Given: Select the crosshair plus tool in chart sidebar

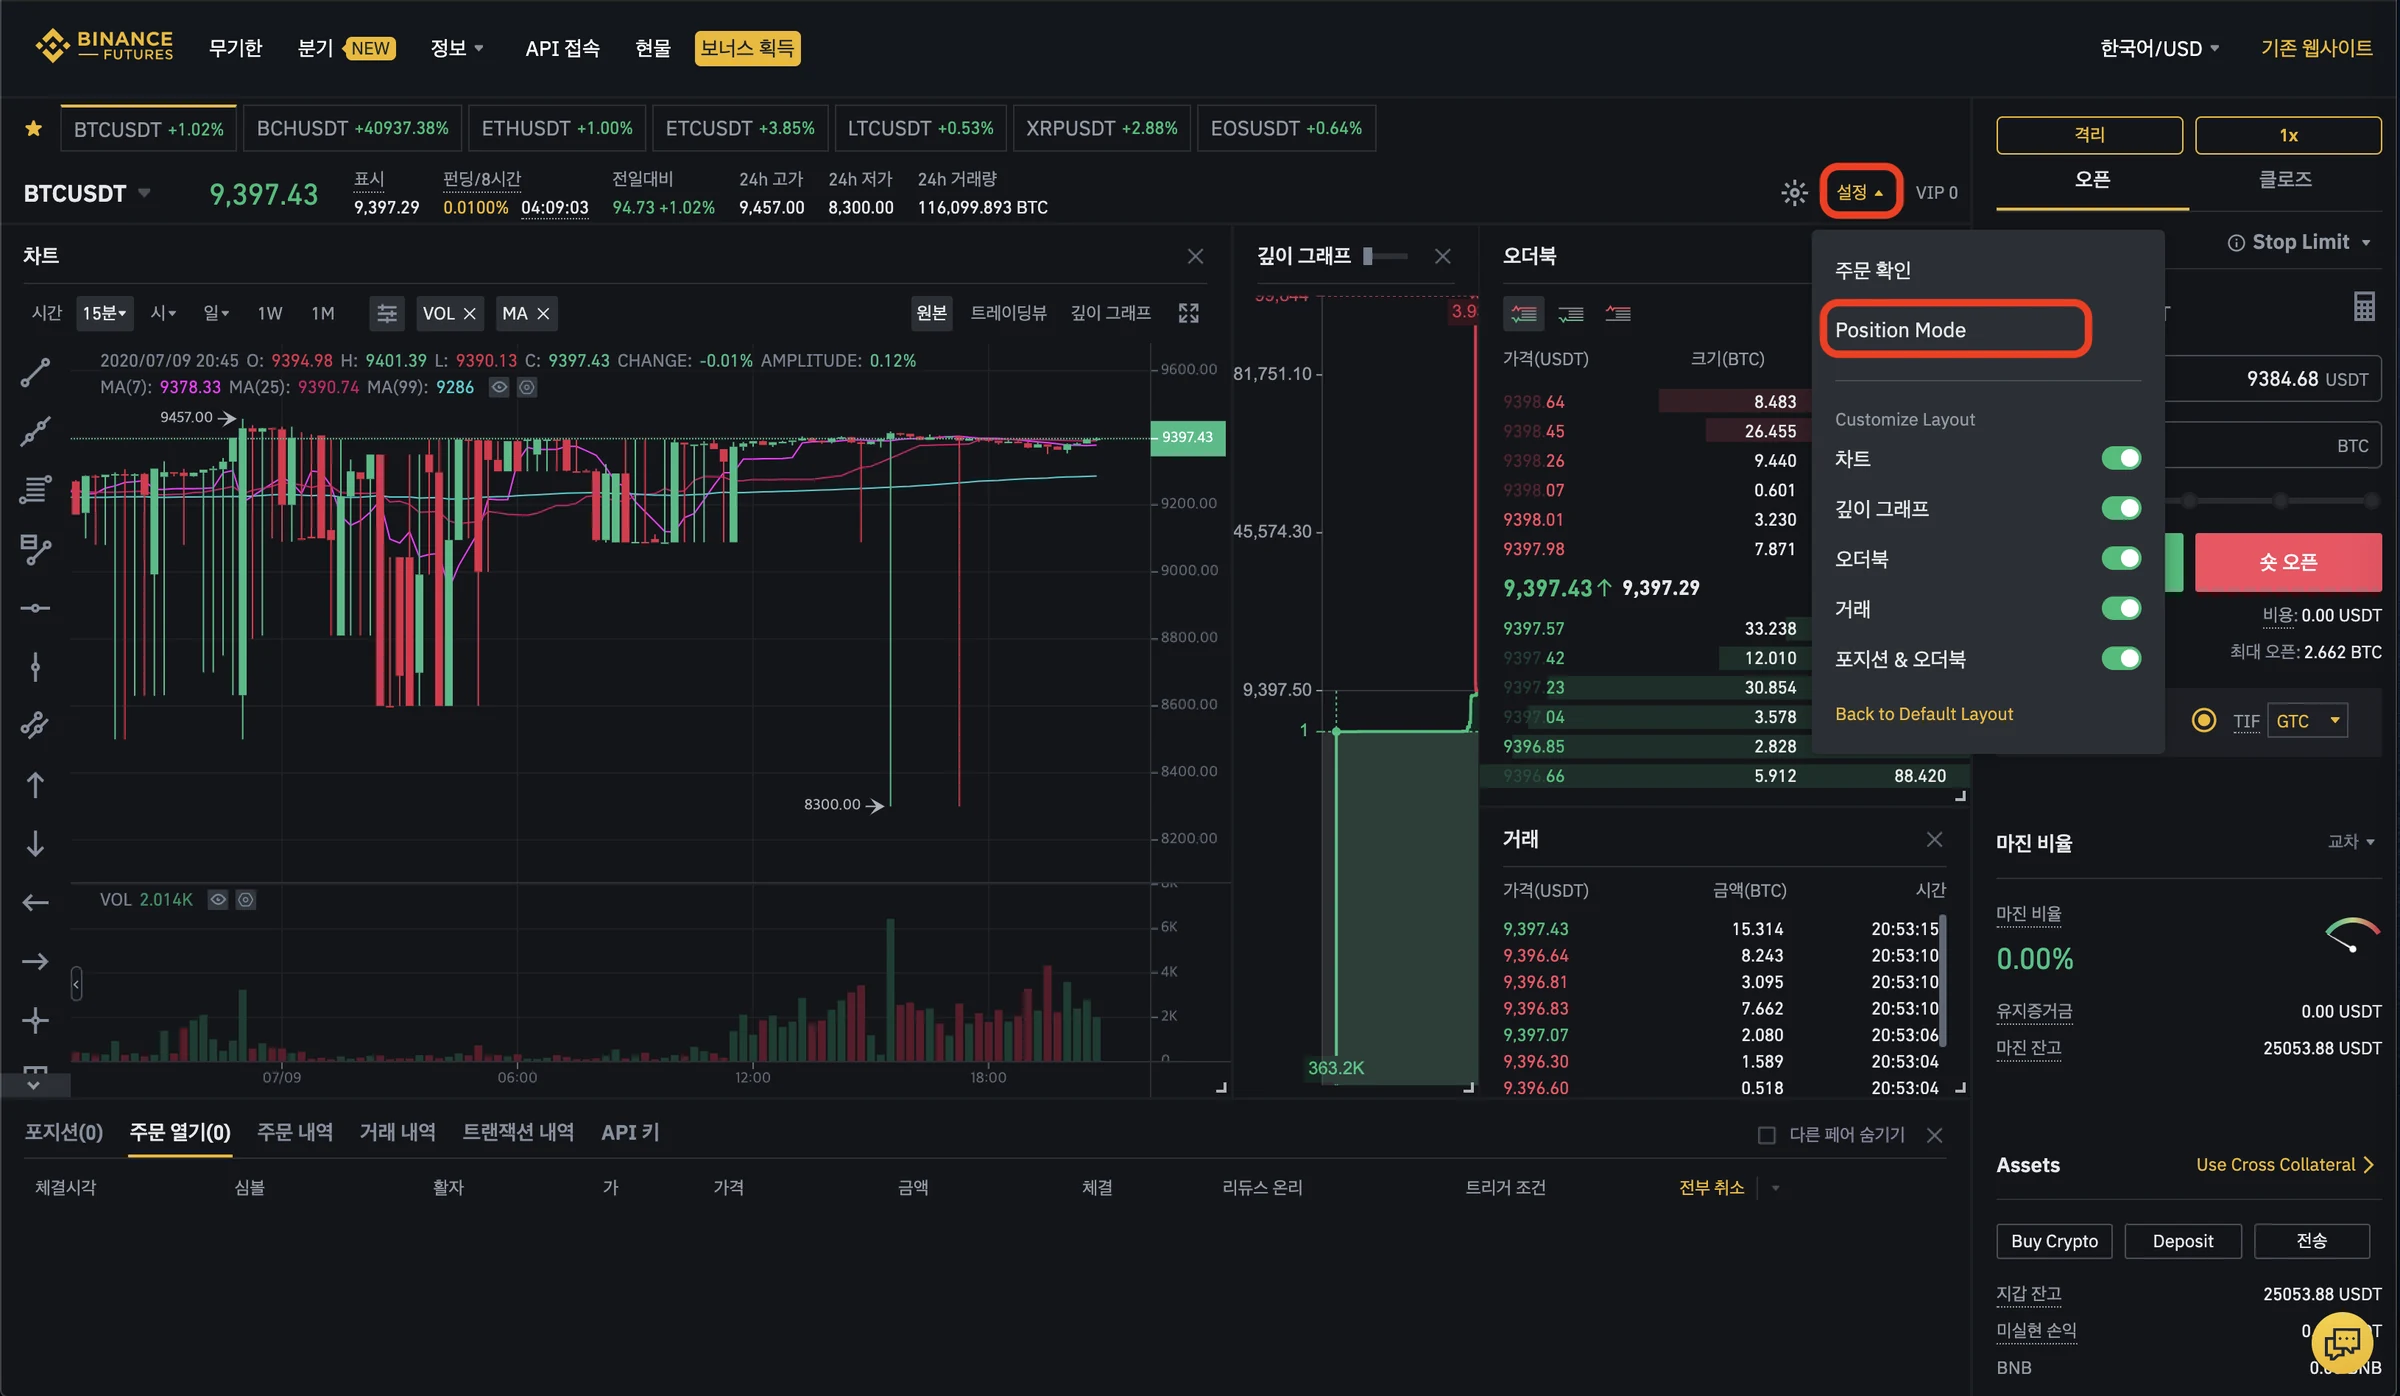Looking at the screenshot, I should coord(35,1020).
